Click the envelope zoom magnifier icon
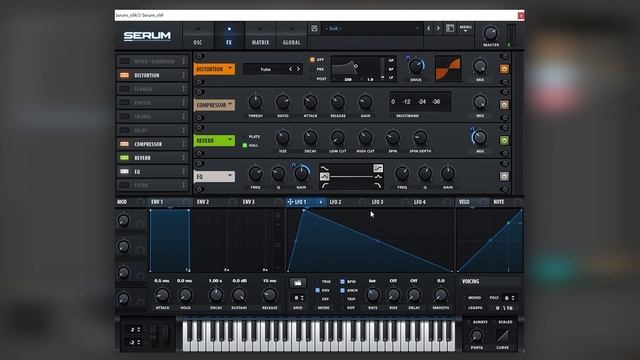 point(278,244)
